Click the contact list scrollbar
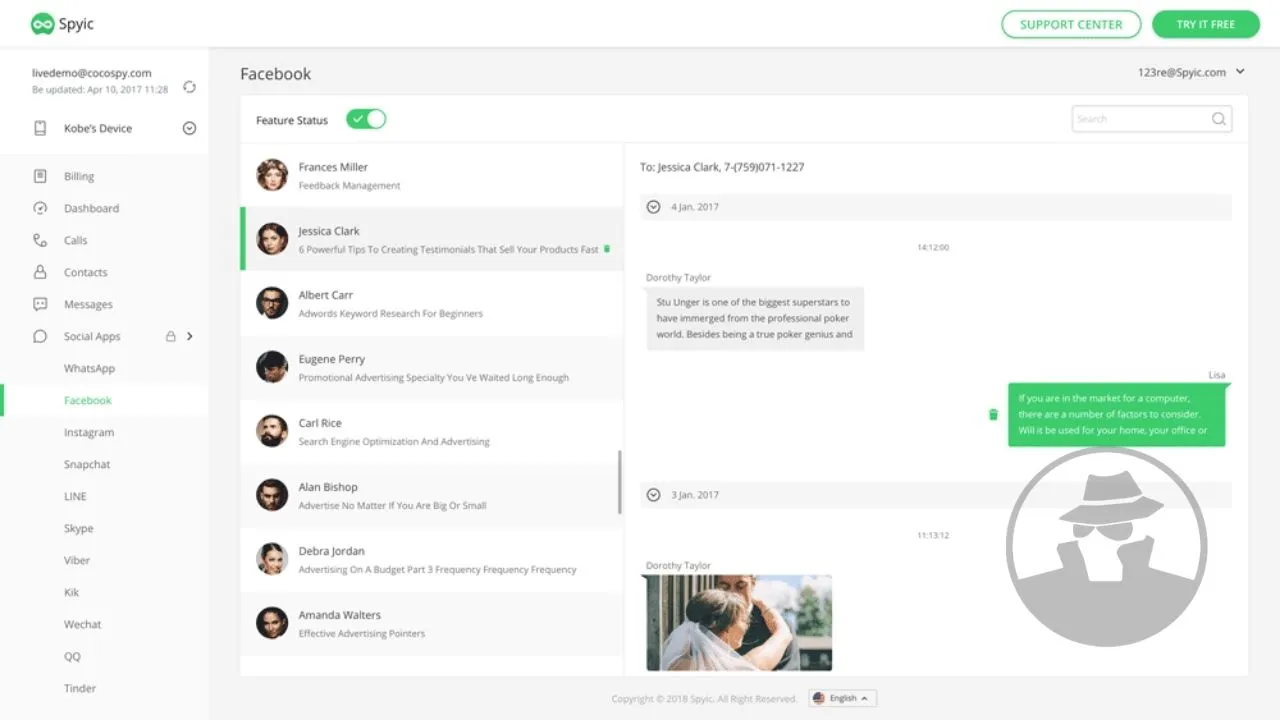The height and width of the screenshot is (720, 1280). (x=620, y=482)
